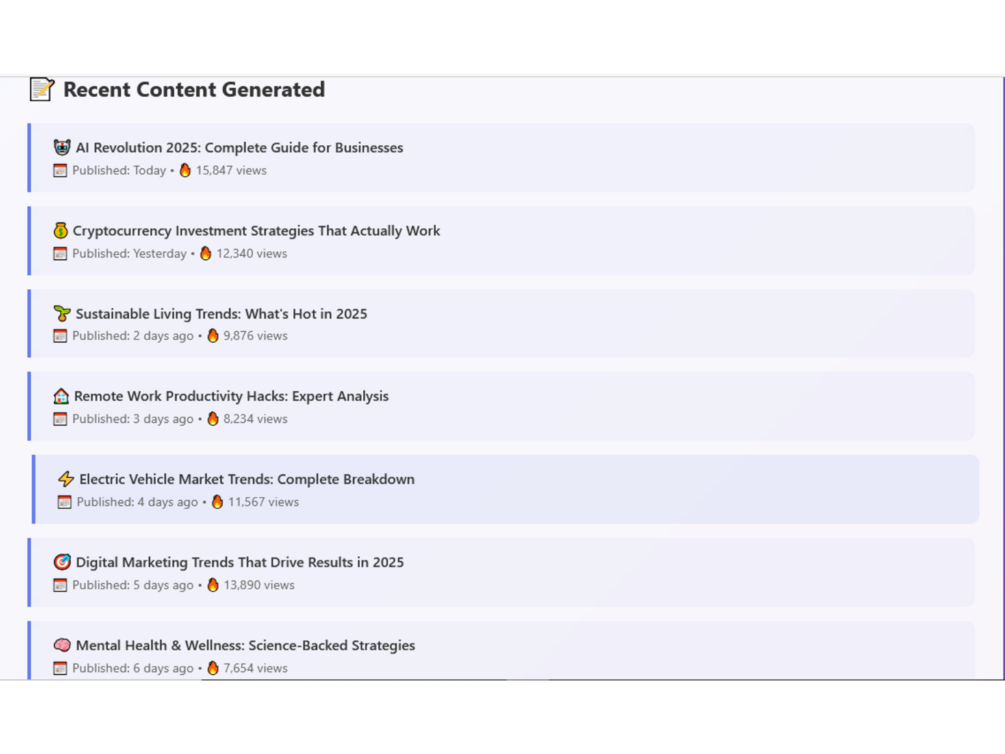Image resolution: width=1005 pixels, height=754 pixels.
Task: Click the lightning bolt icon for Electric Vehicle
Action: tap(66, 480)
